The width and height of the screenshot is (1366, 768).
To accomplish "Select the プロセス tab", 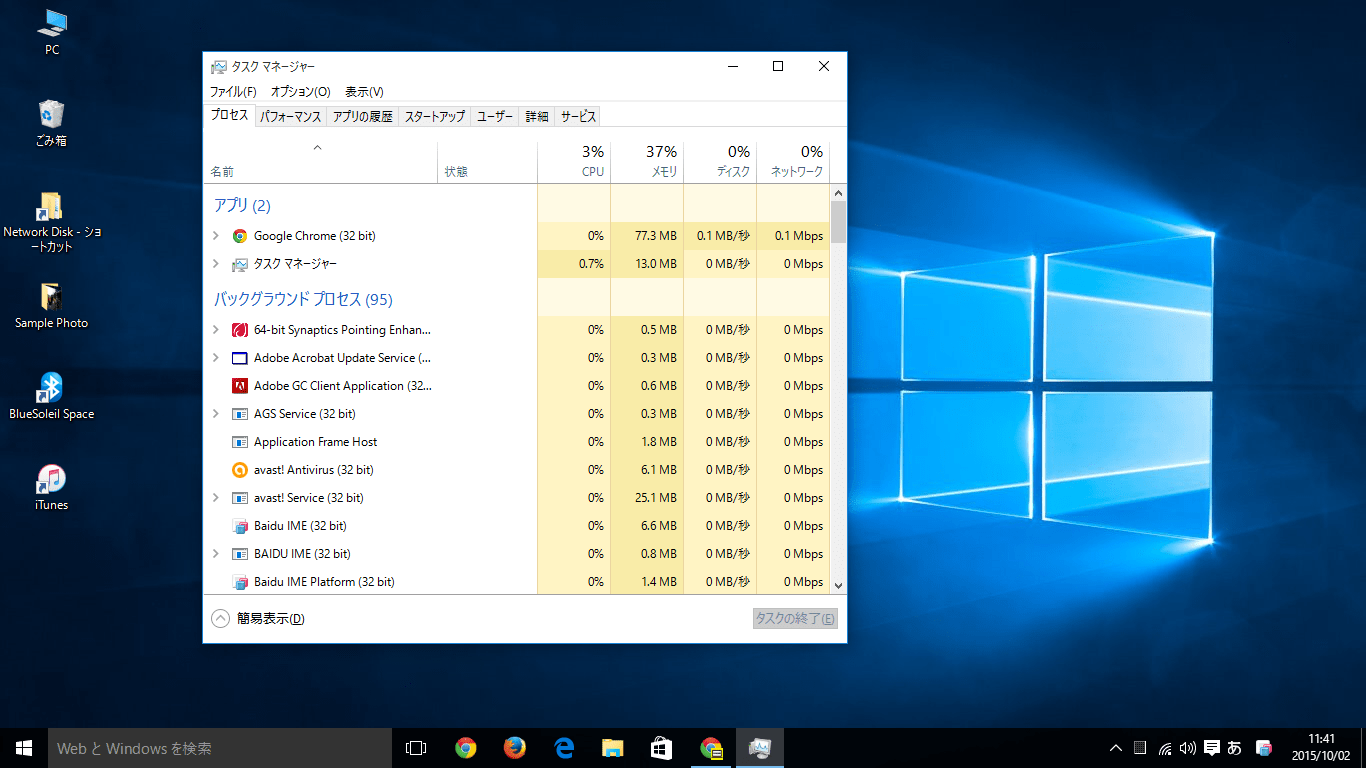I will pos(229,115).
